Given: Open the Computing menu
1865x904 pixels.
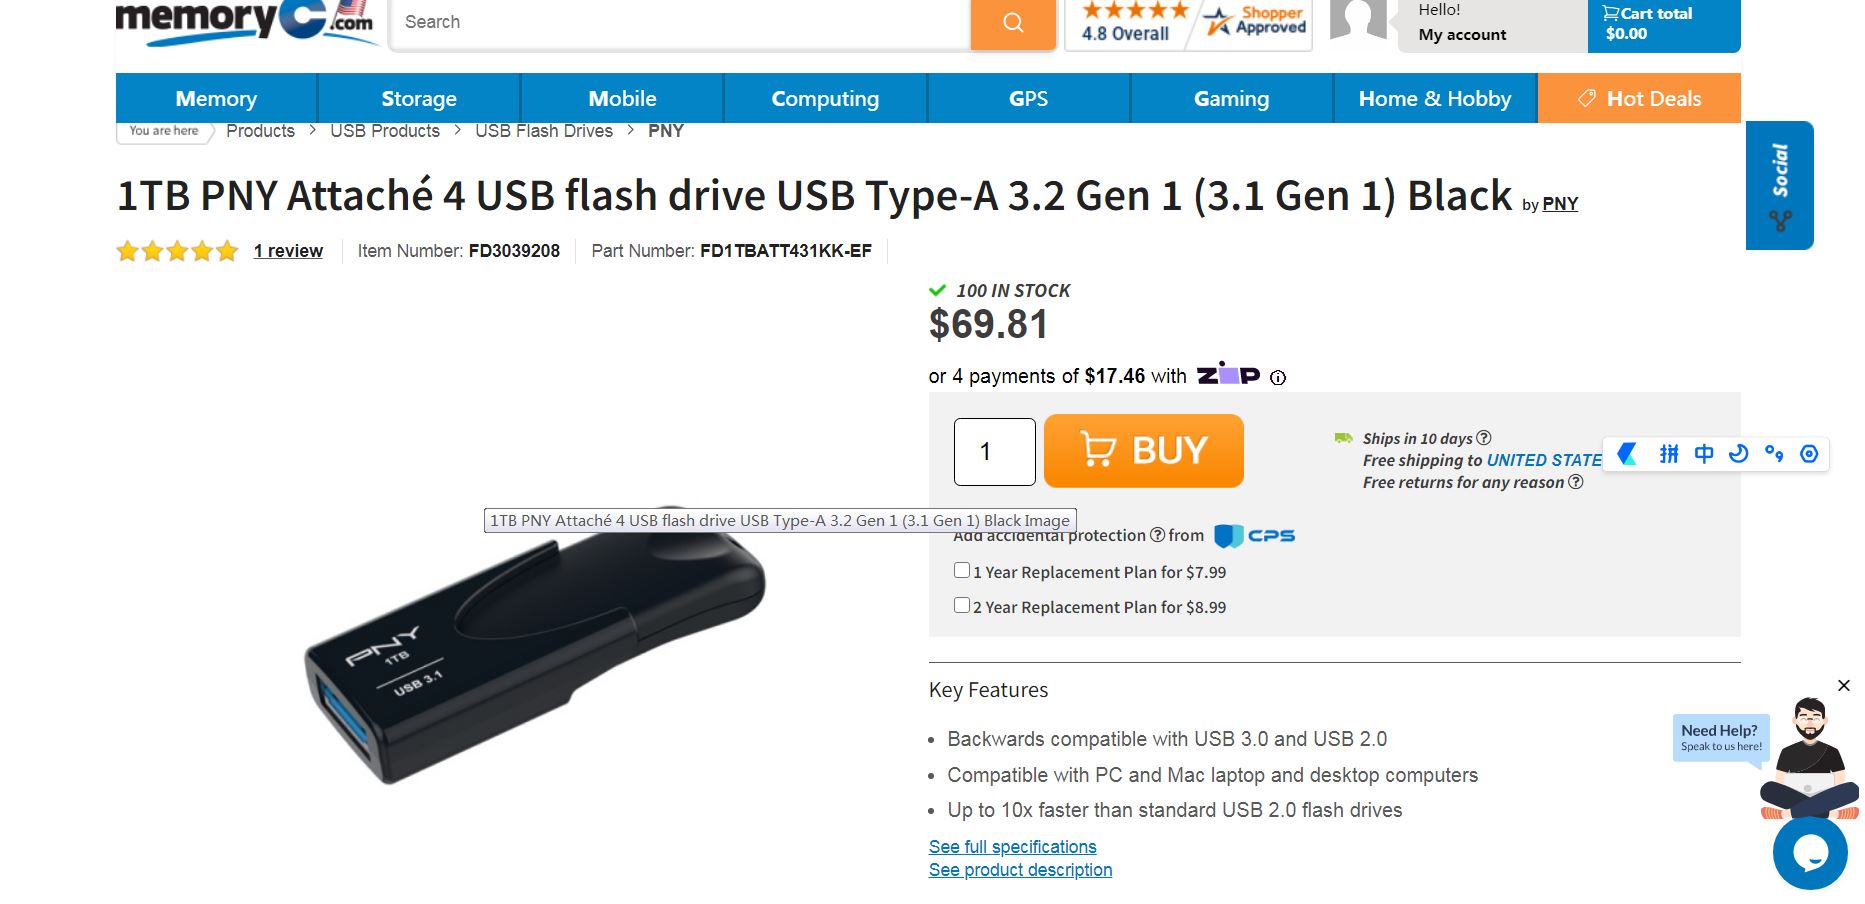Looking at the screenshot, I should [x=825, y=99].
